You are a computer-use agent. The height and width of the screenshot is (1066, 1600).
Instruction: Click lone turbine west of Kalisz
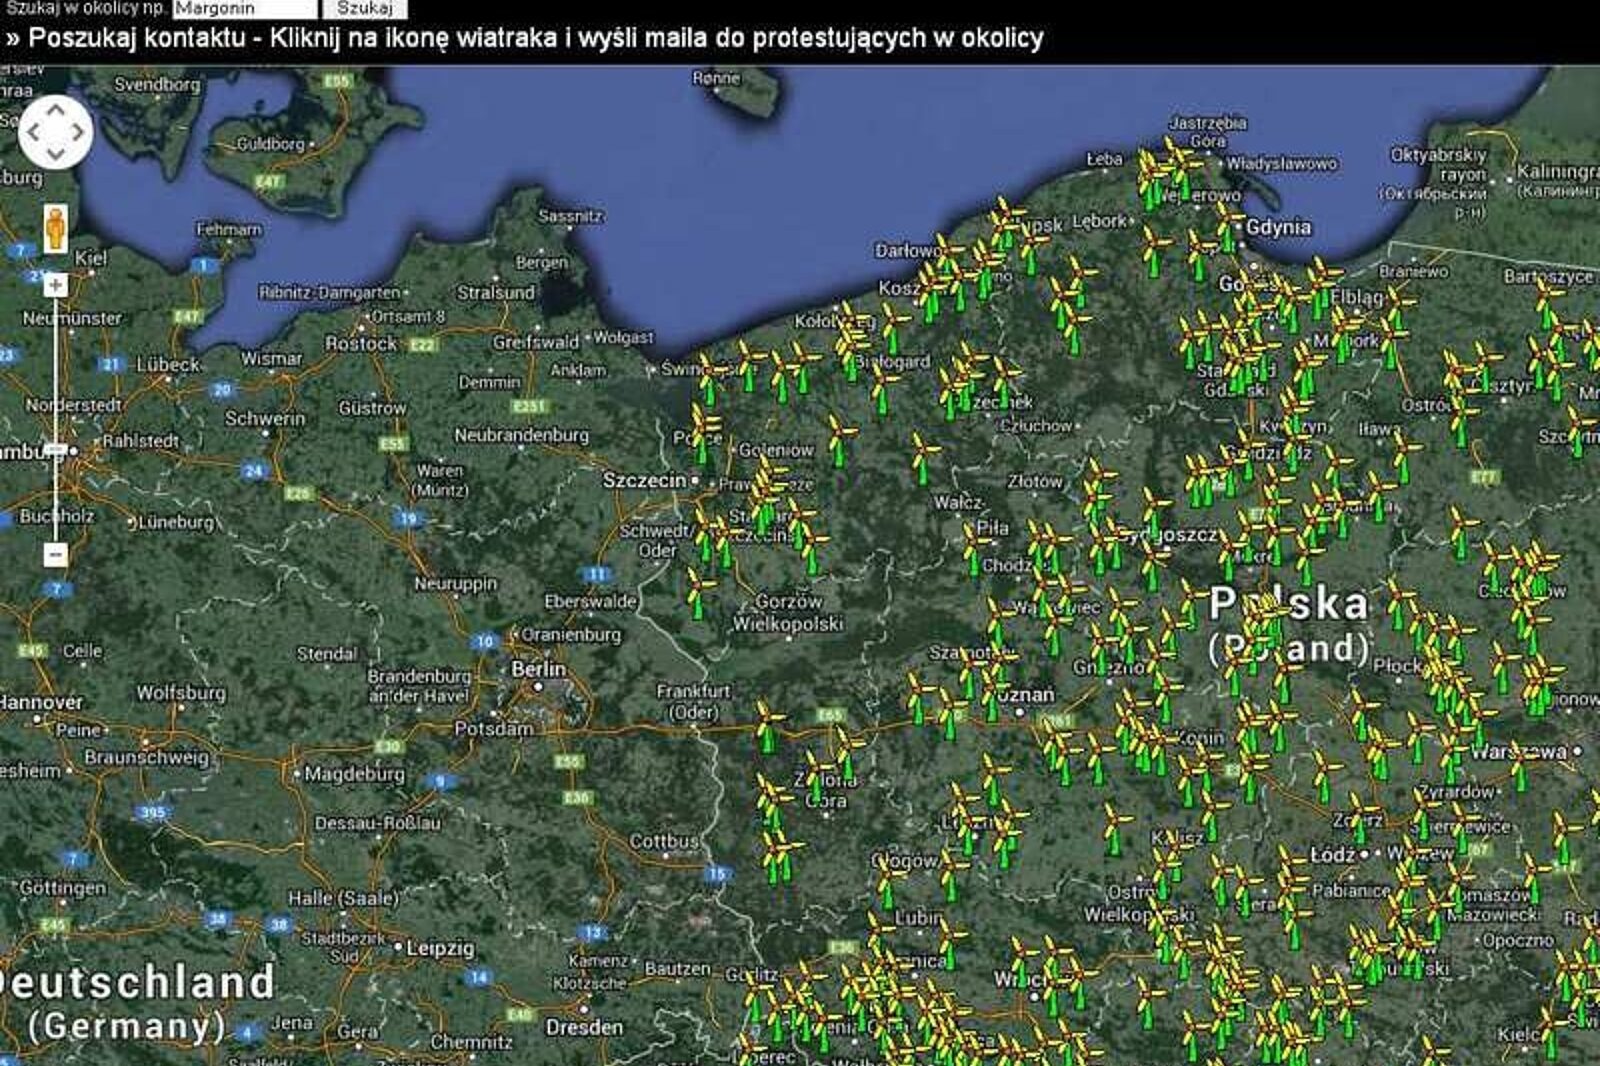click(1116, 830)
